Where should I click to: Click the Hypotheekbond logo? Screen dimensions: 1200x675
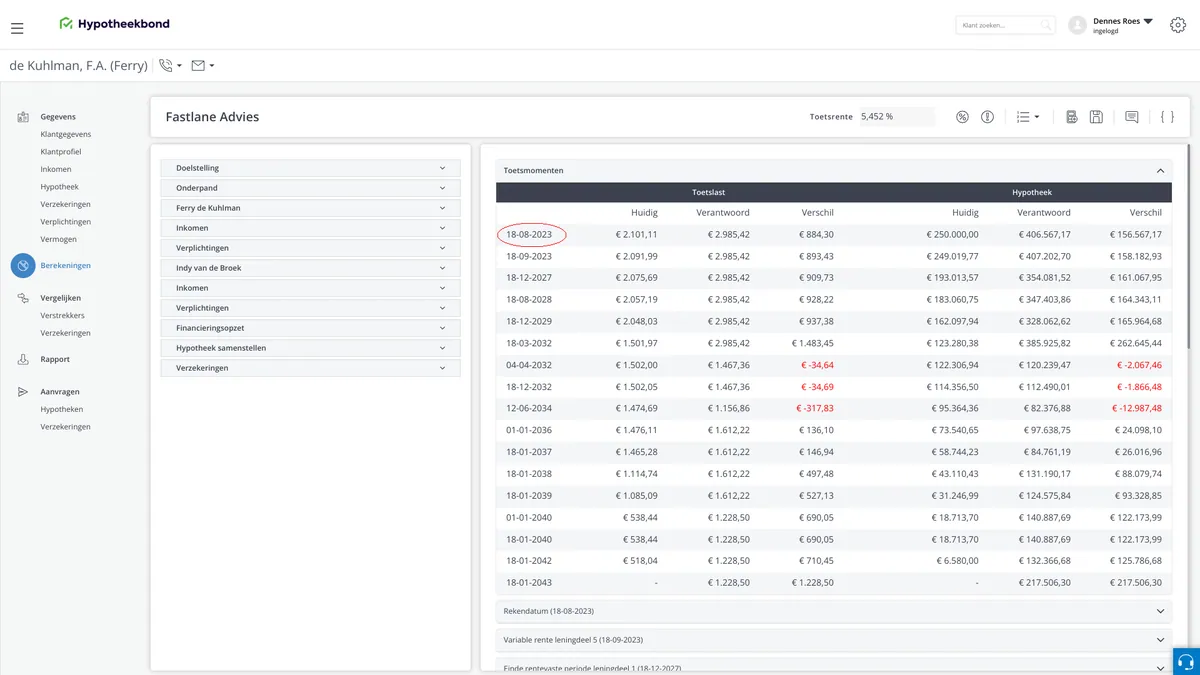pos(114,24)
